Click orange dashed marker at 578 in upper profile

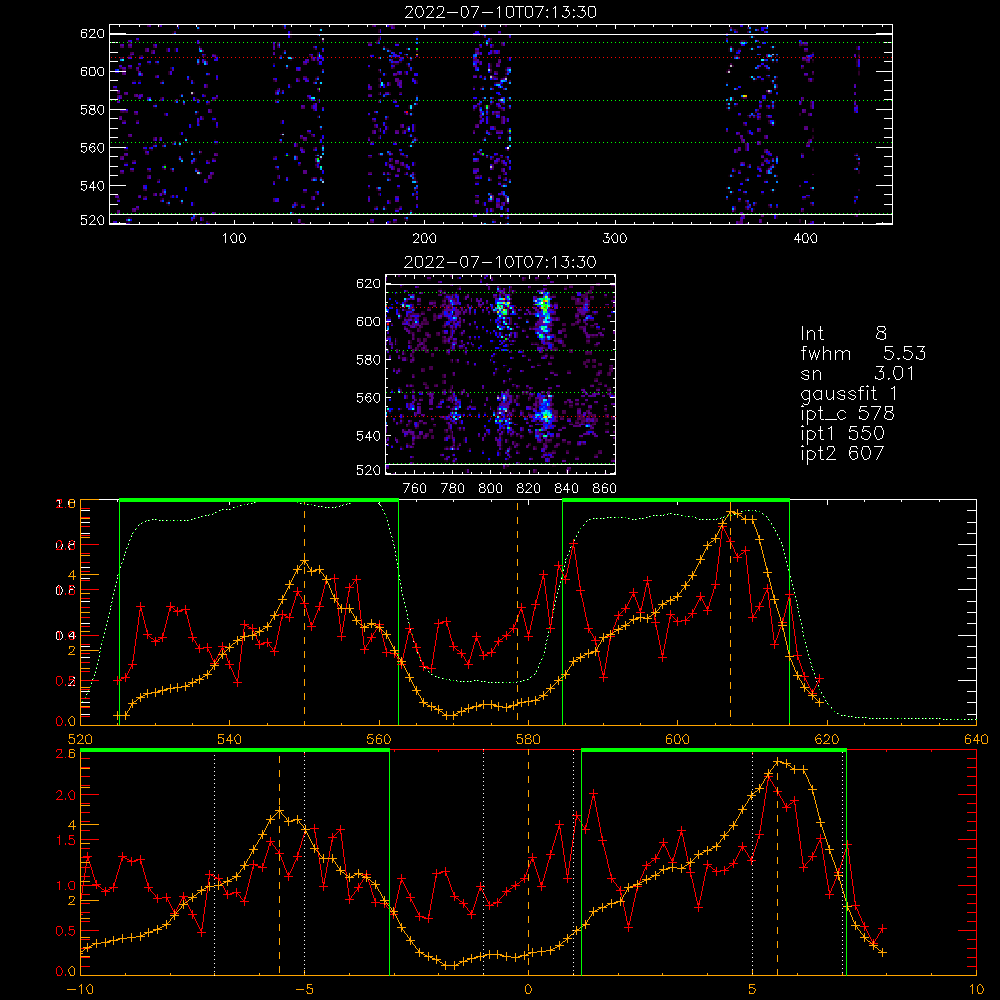[517, 612]
